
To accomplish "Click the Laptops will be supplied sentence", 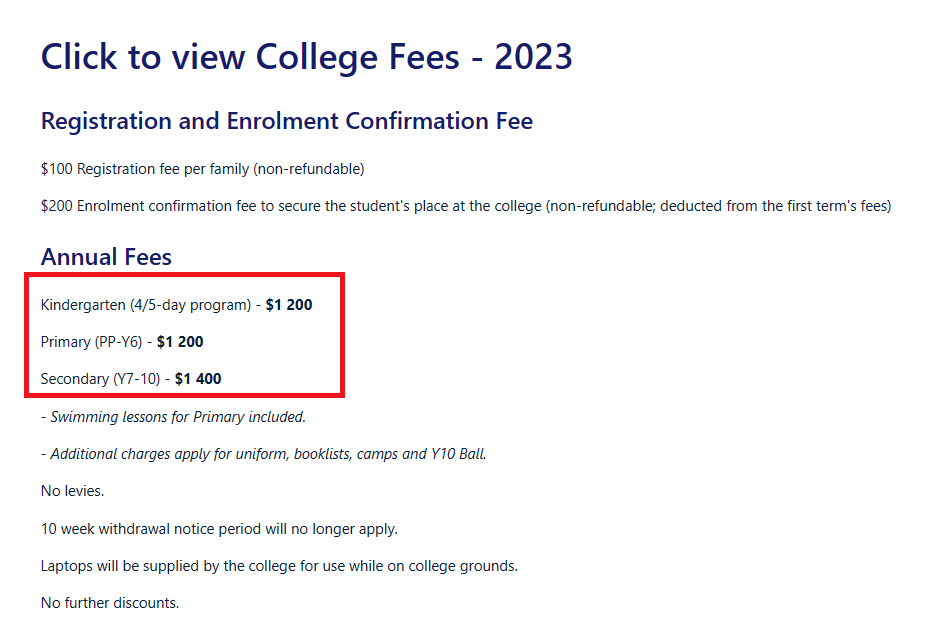I will pos(279,566).
